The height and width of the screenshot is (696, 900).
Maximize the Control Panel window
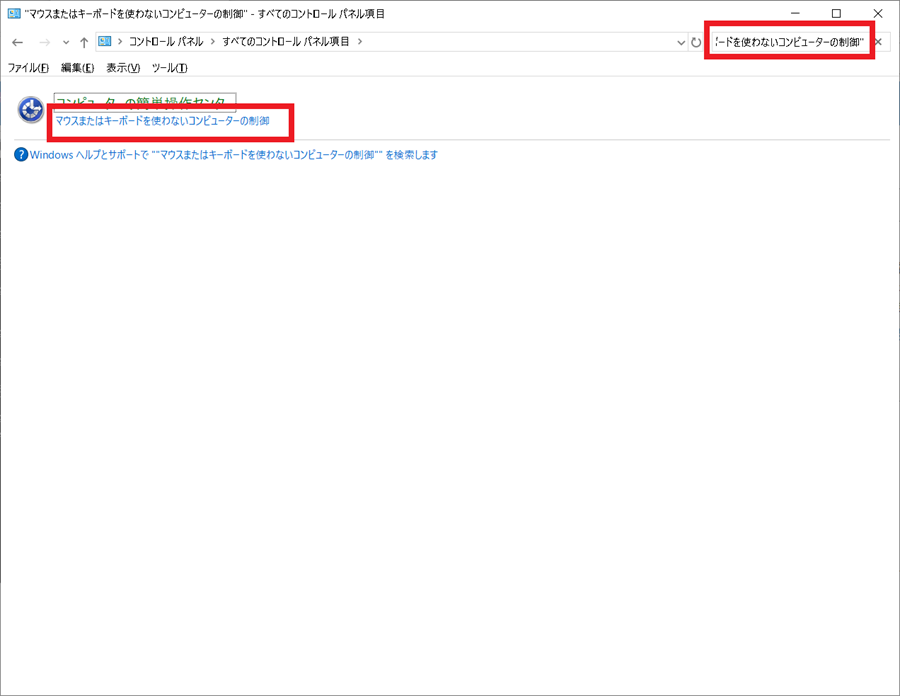click(x=836, y=13)
